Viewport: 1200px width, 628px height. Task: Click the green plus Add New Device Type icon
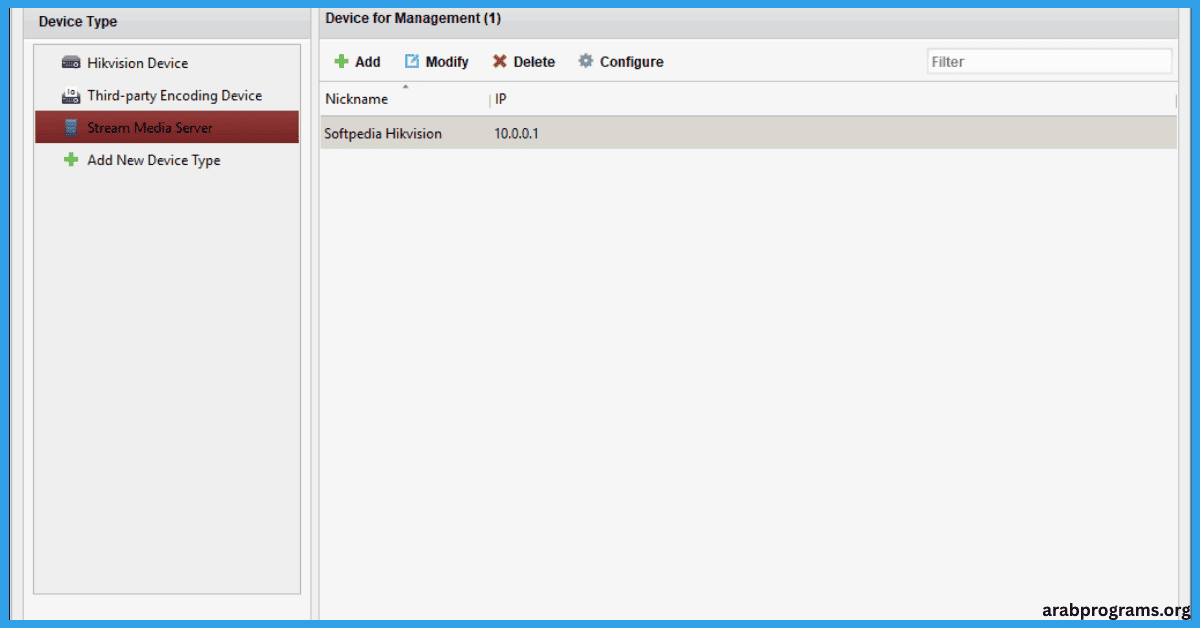point(71,160)
